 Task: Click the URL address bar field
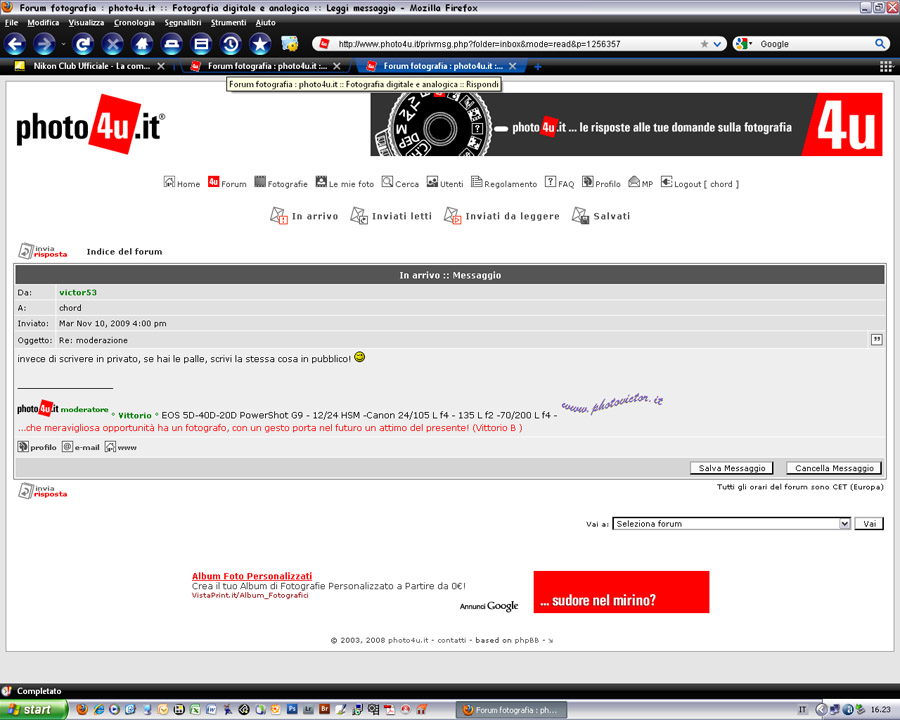point(510,44)
